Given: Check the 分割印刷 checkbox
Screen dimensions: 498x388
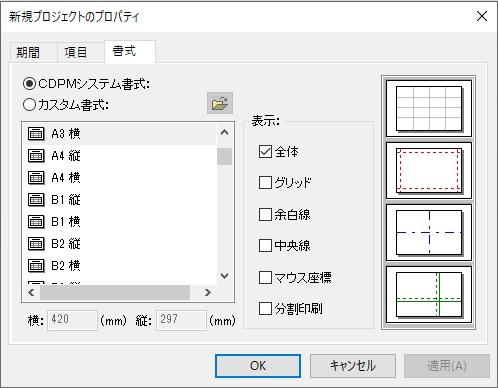Looking at the screenshot, I should click(x=265, y=308).
